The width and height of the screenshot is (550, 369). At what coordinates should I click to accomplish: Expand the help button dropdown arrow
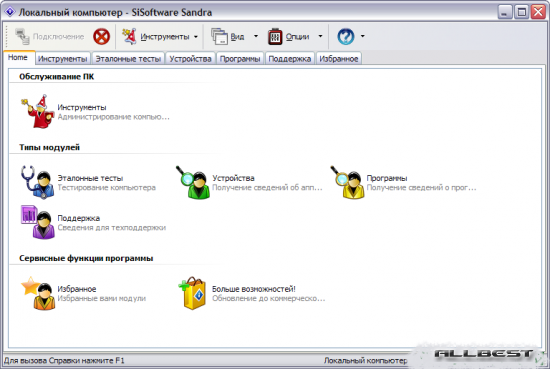click(362, 36)
